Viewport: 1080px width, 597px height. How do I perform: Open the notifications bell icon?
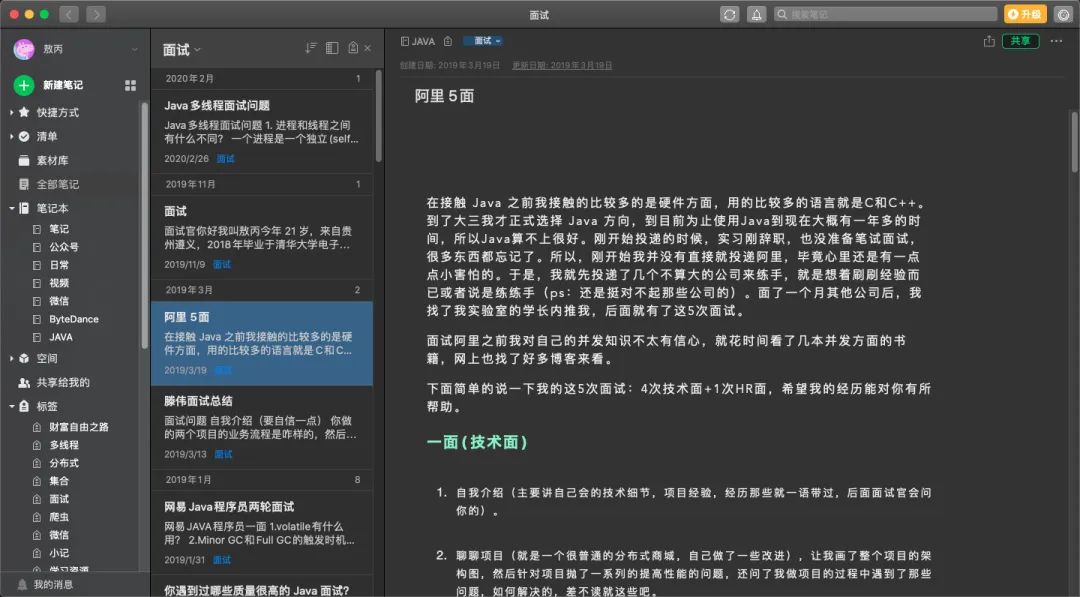click(756, 14)
